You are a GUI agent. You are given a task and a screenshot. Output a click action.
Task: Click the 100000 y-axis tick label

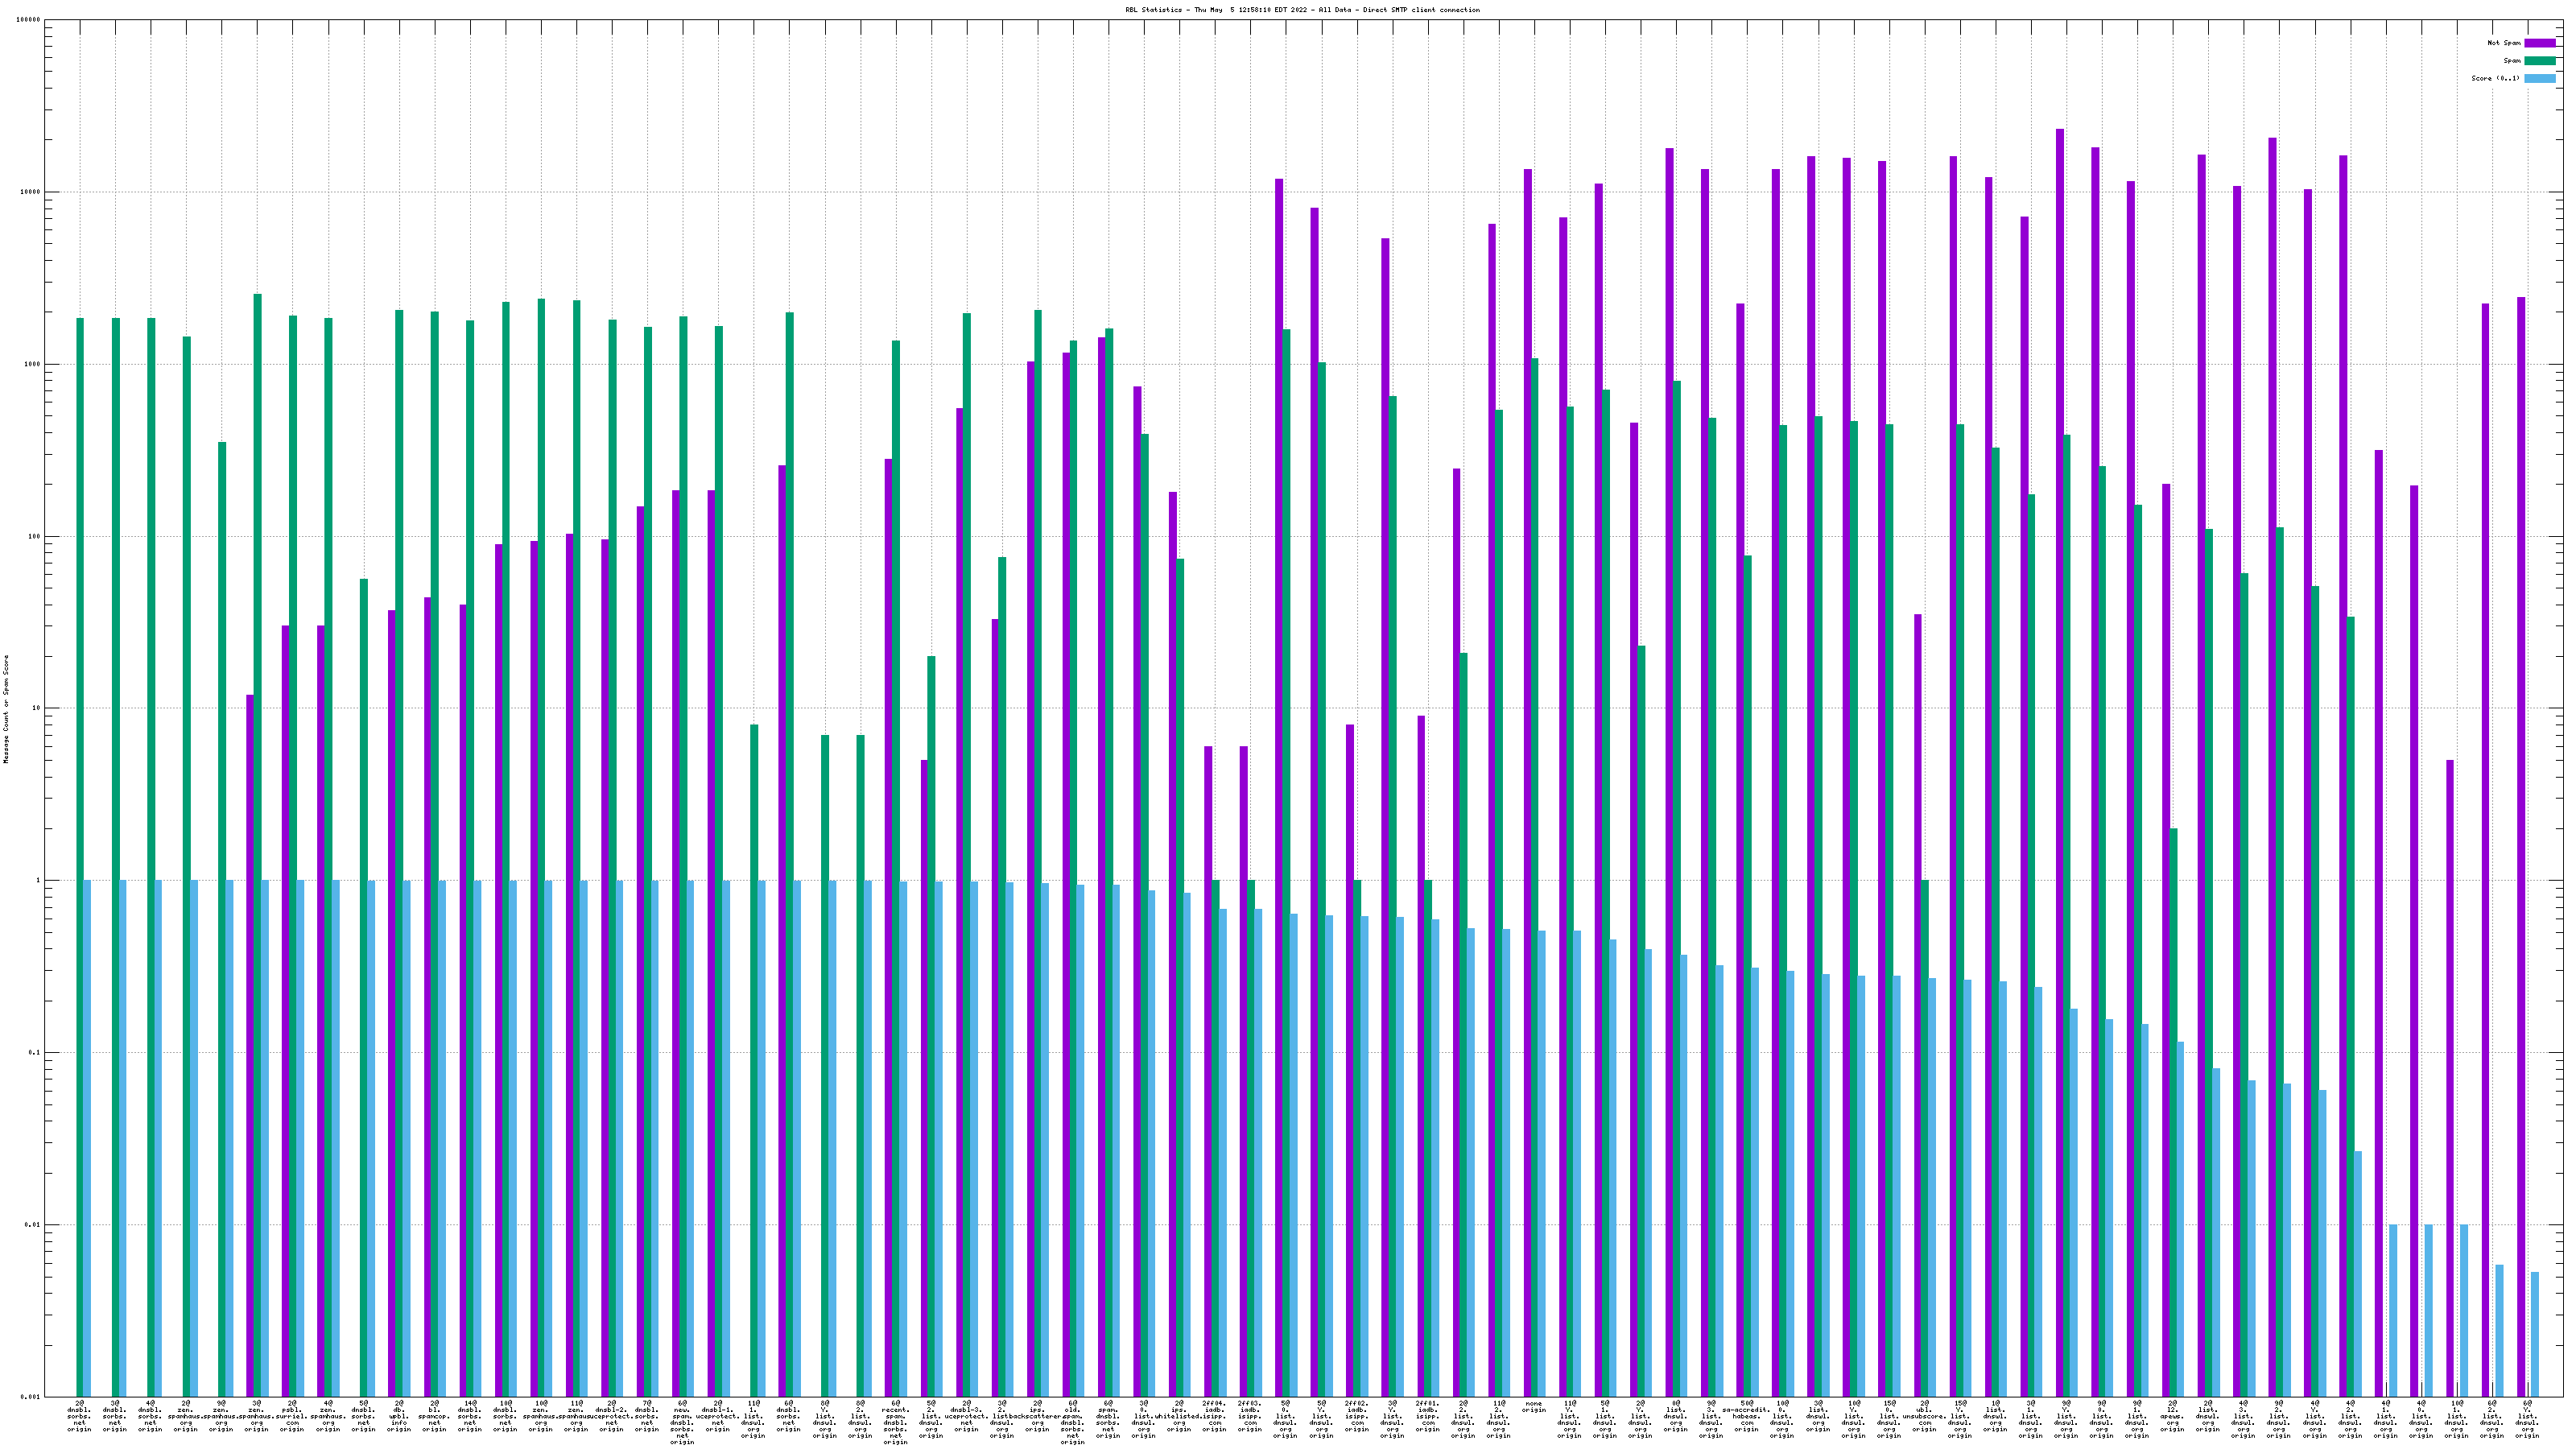pos(29,20)
